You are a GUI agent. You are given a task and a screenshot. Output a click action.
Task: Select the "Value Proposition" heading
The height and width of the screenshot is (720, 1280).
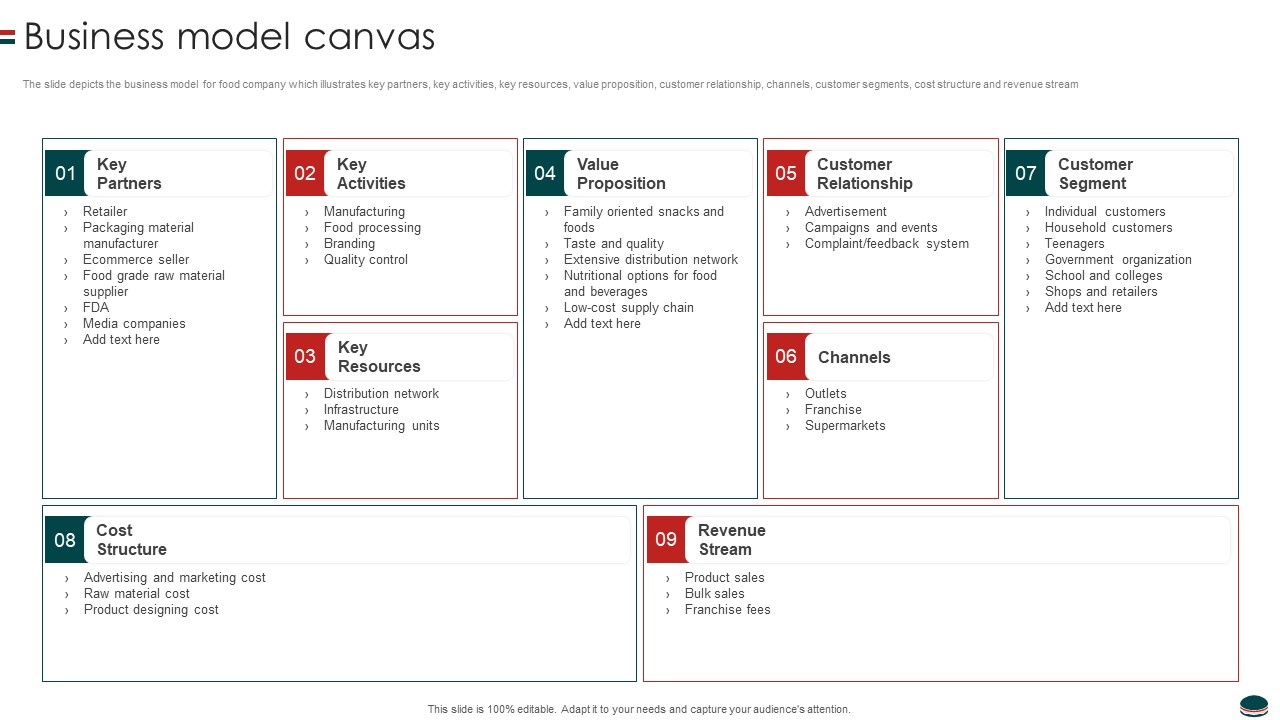[x=621, y=174]
